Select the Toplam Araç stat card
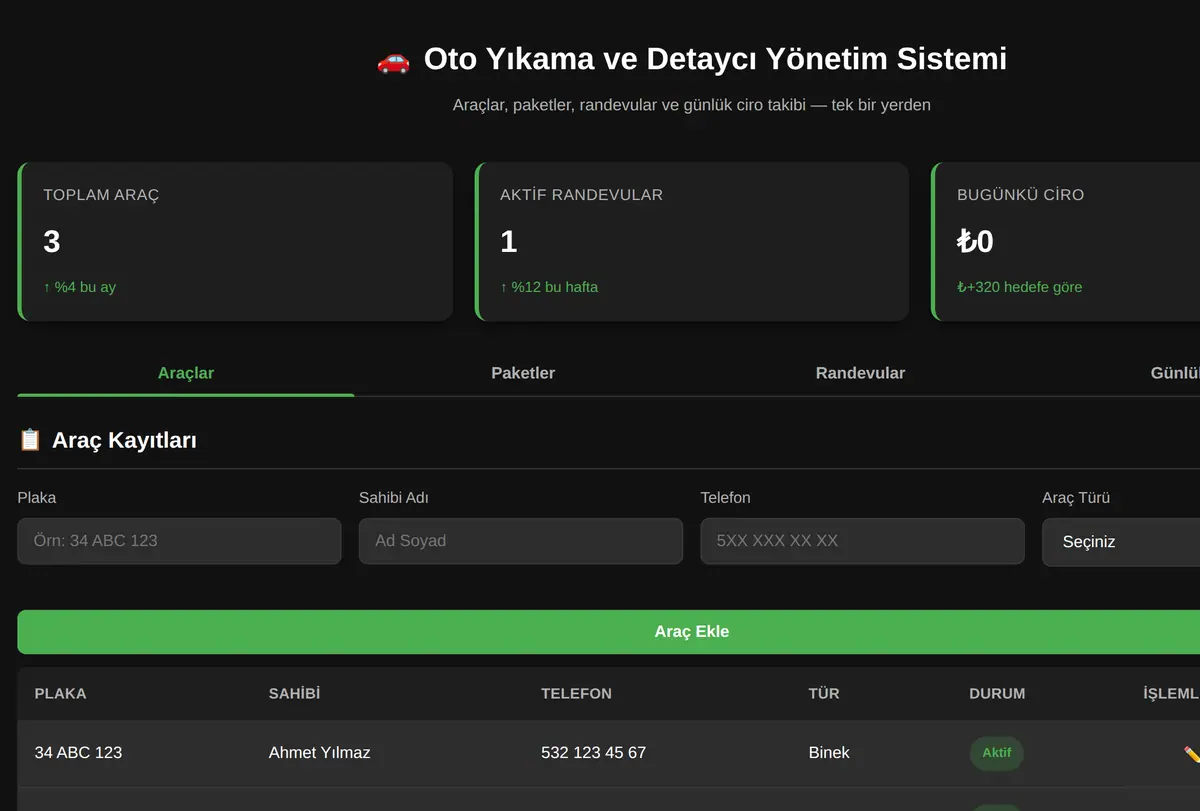This screenshot has height=811, width=1200. 235,242
